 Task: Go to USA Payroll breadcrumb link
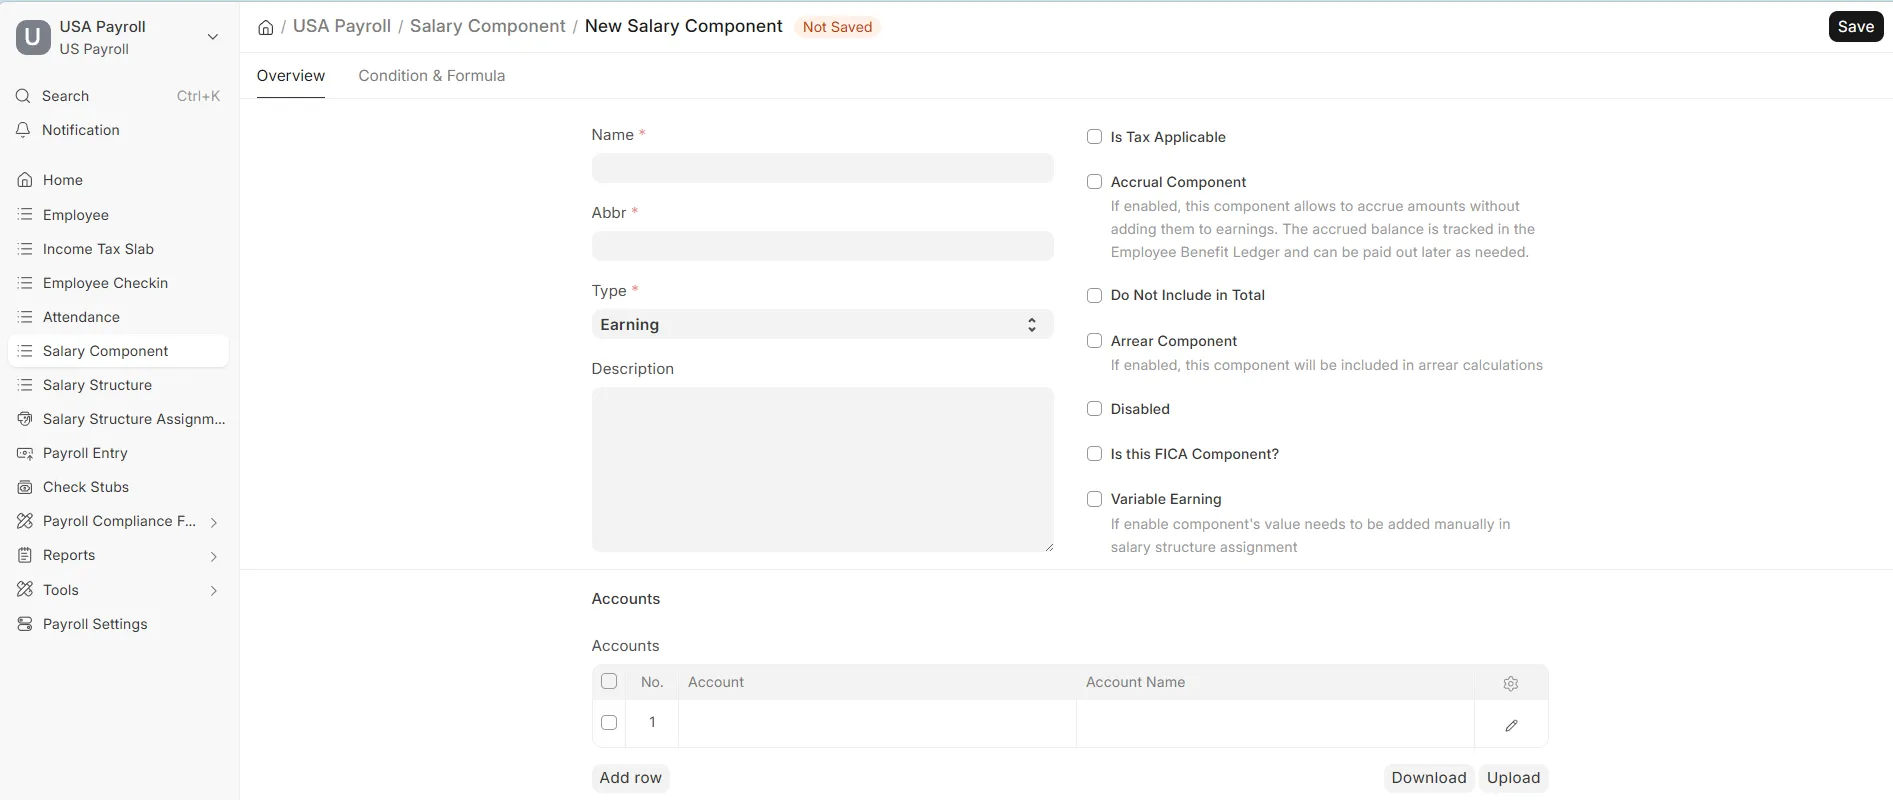click(x=342, y=26)
